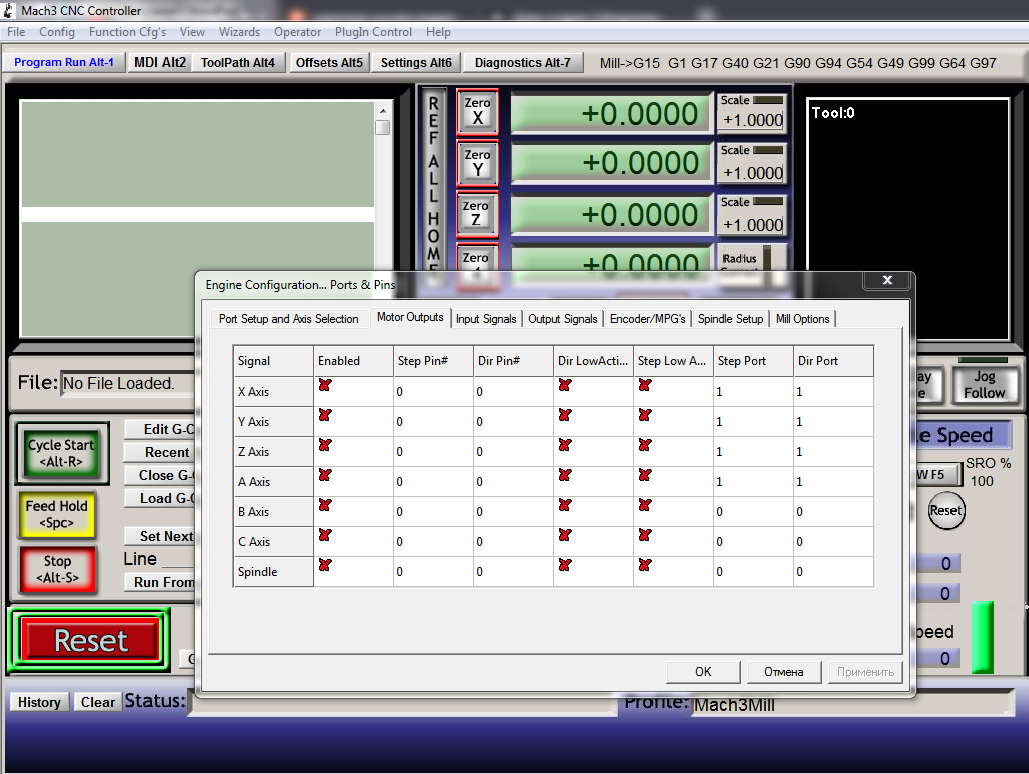Toggle B Axis Step Low Active mark

(x=645, y=505)
